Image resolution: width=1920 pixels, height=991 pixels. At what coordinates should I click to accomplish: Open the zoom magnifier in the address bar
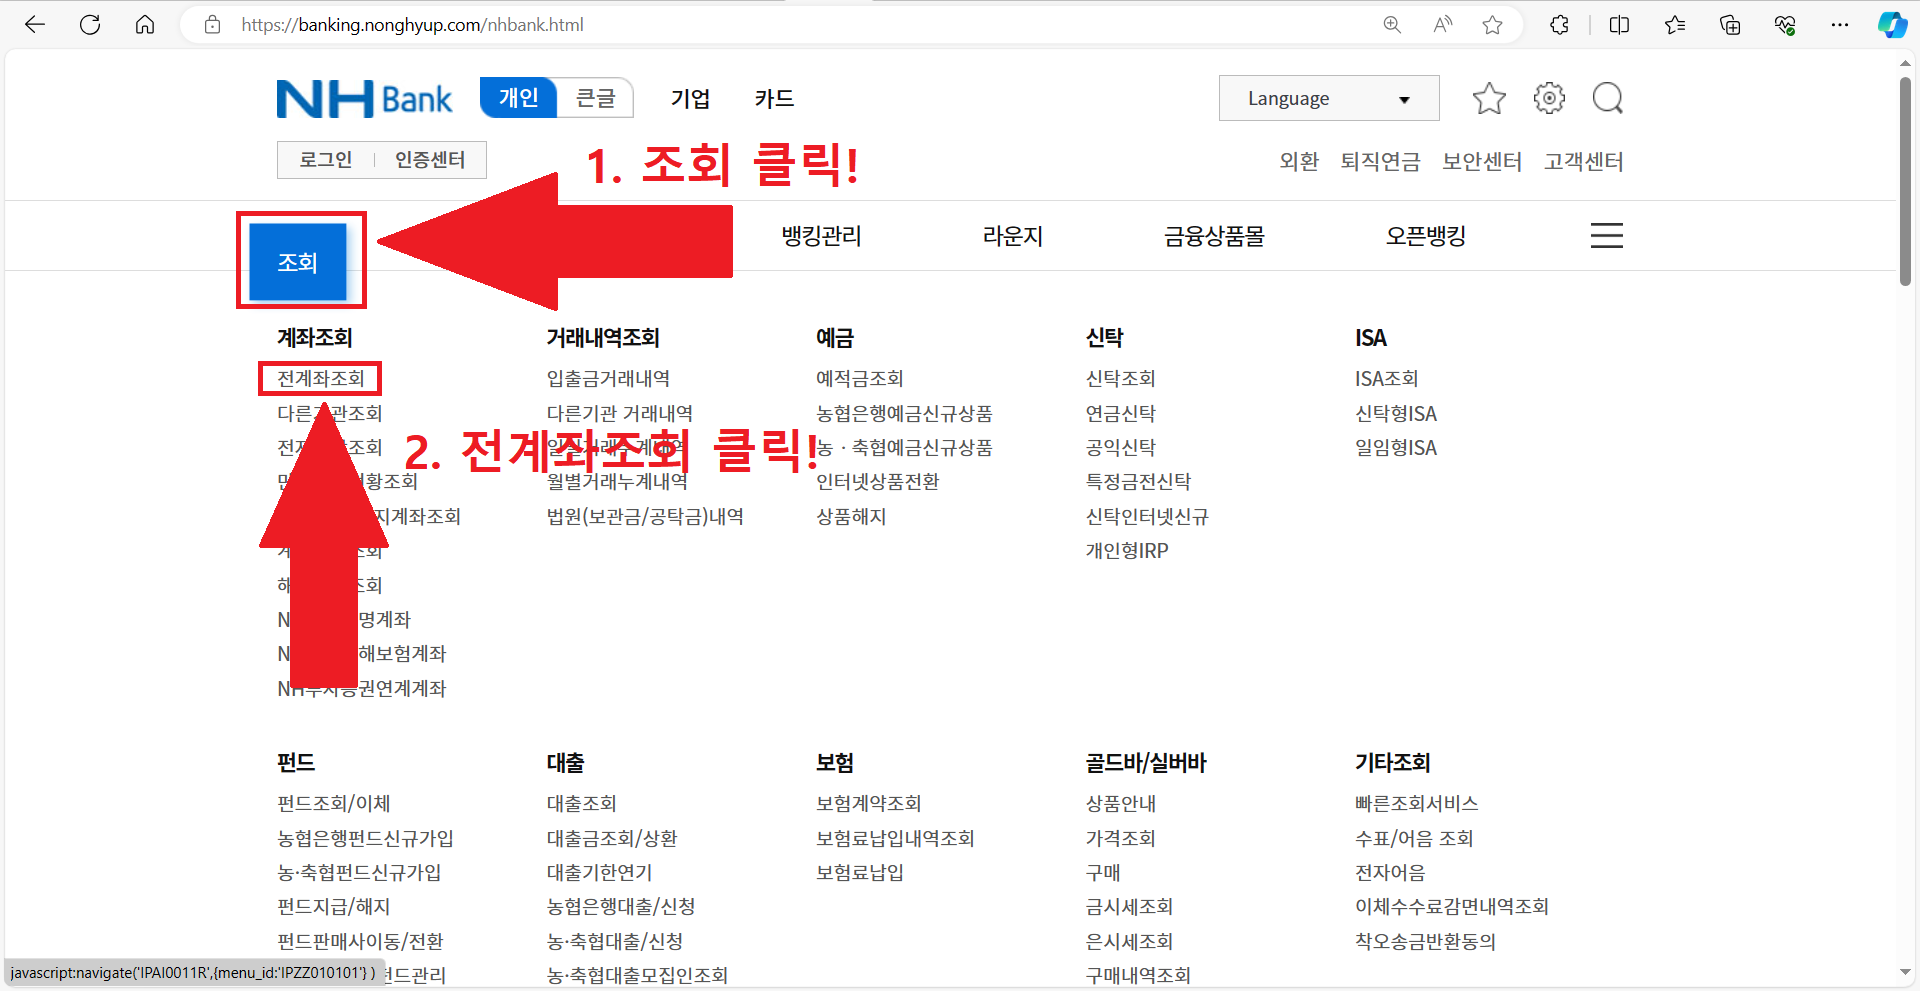tap(1392, 25)
